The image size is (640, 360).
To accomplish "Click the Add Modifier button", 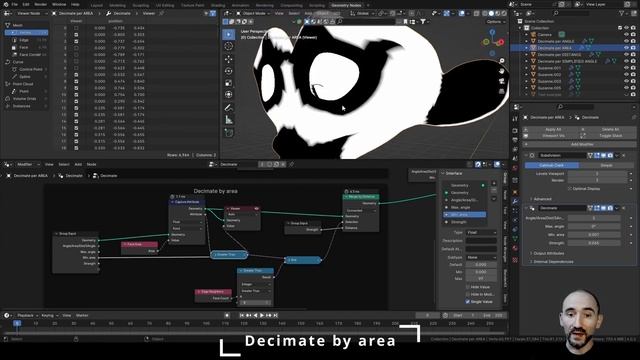I will 580,144.
